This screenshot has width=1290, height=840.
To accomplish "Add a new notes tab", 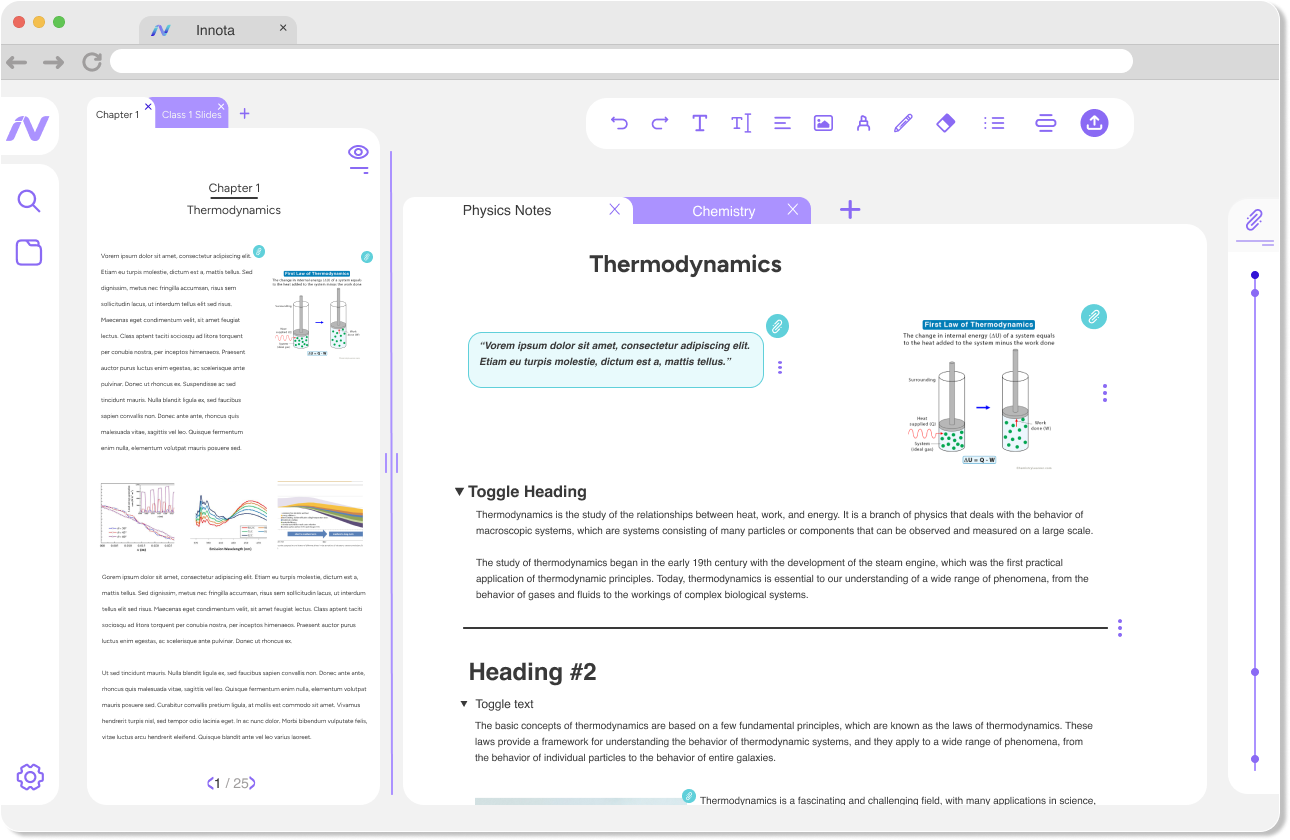I will pyautogui.click(x=850, y=209).
